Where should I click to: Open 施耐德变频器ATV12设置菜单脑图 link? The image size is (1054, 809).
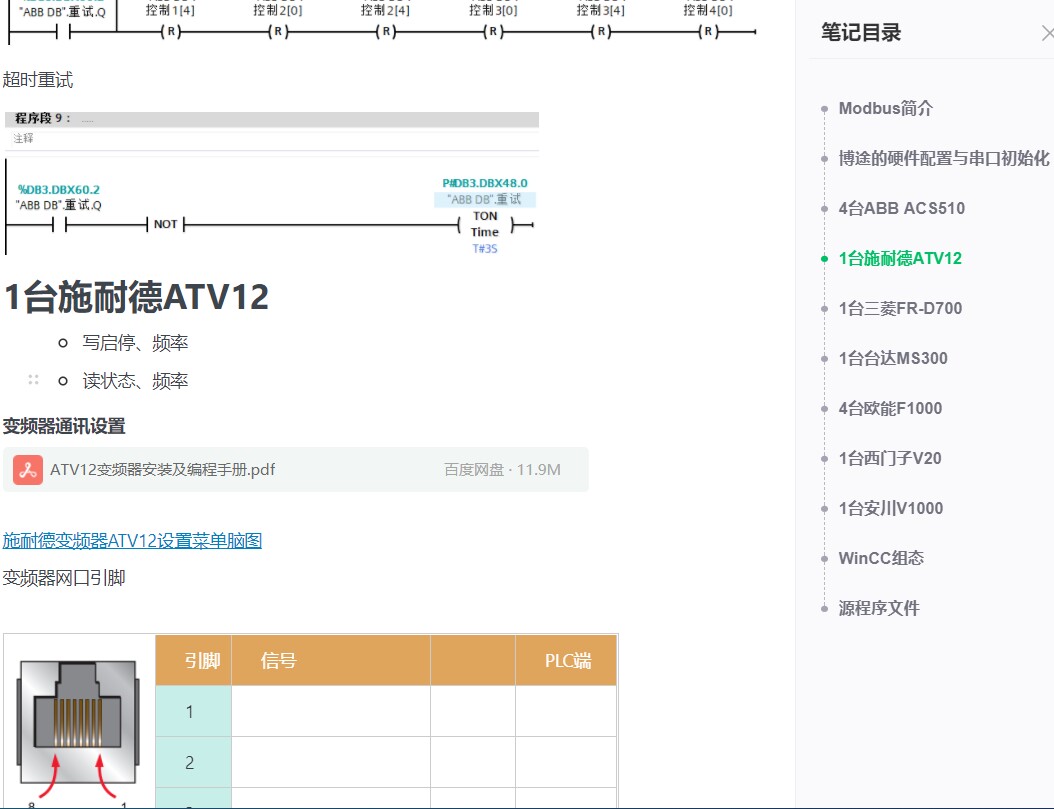132,541
